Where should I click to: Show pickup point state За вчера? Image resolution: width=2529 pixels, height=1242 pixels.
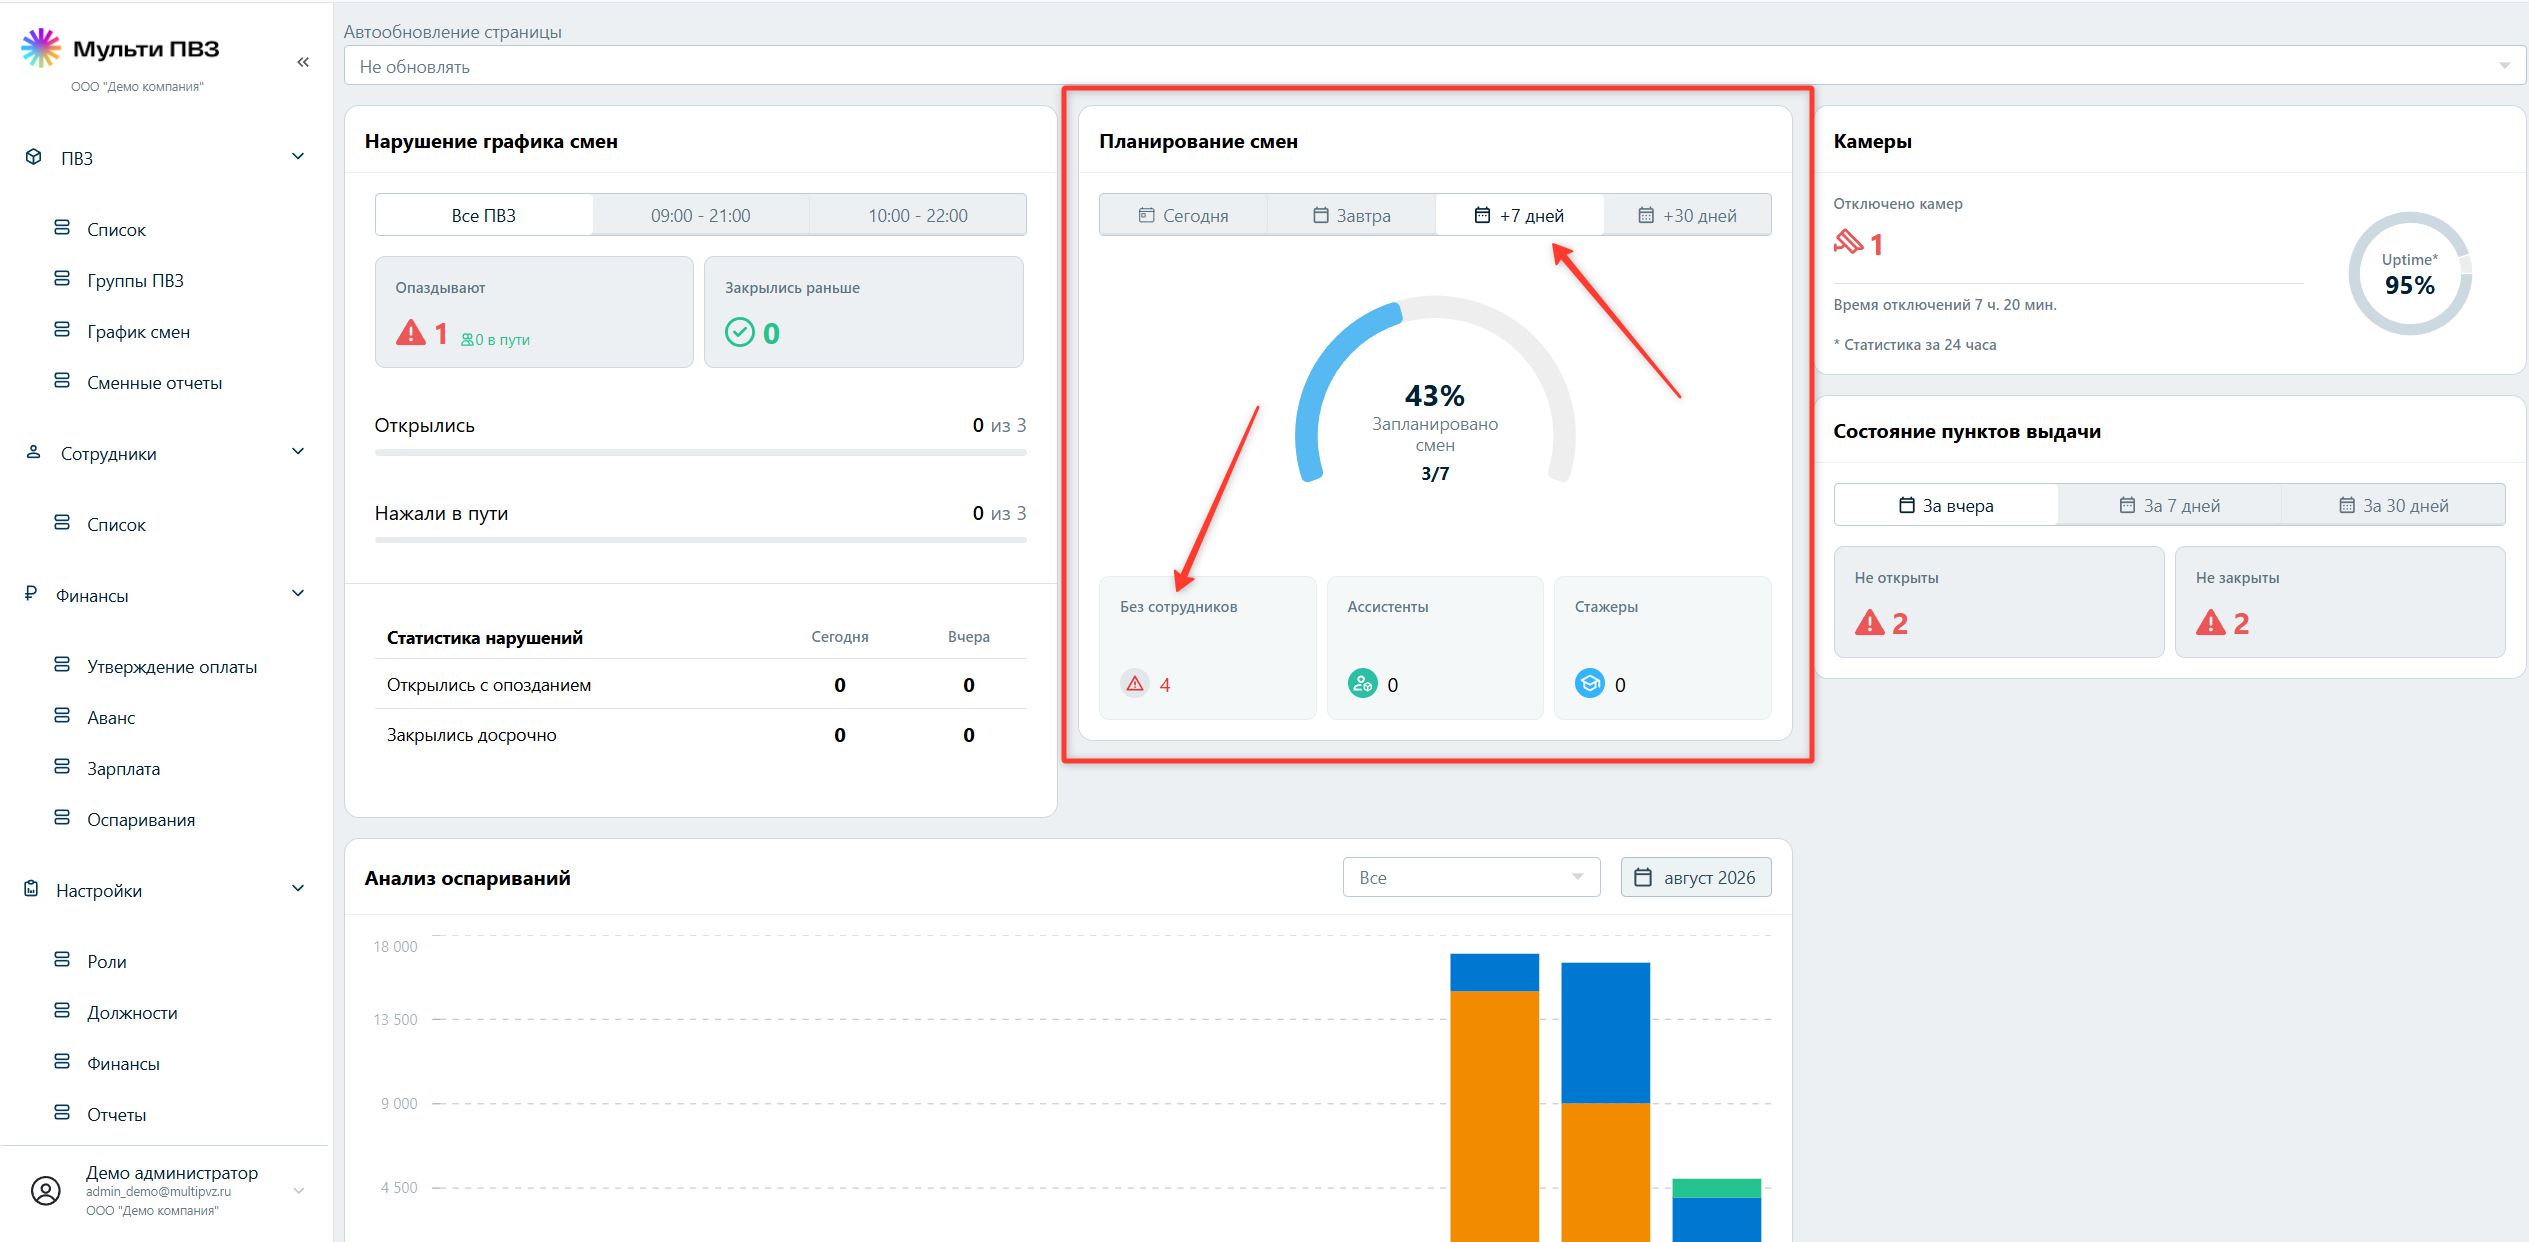pyautogui.click(x=1946, y=505)
